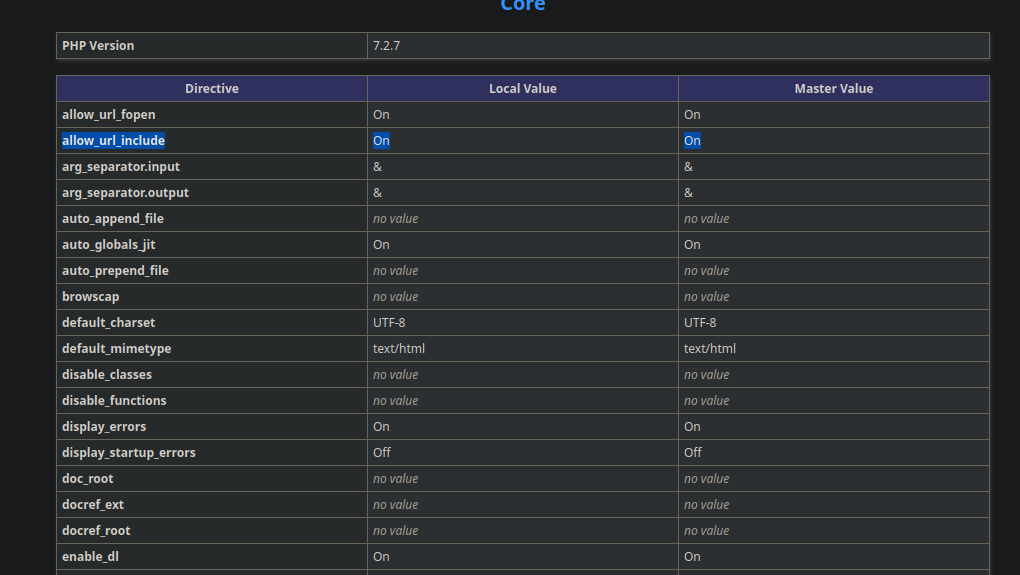Click the Core section heading link

(522, 5)
